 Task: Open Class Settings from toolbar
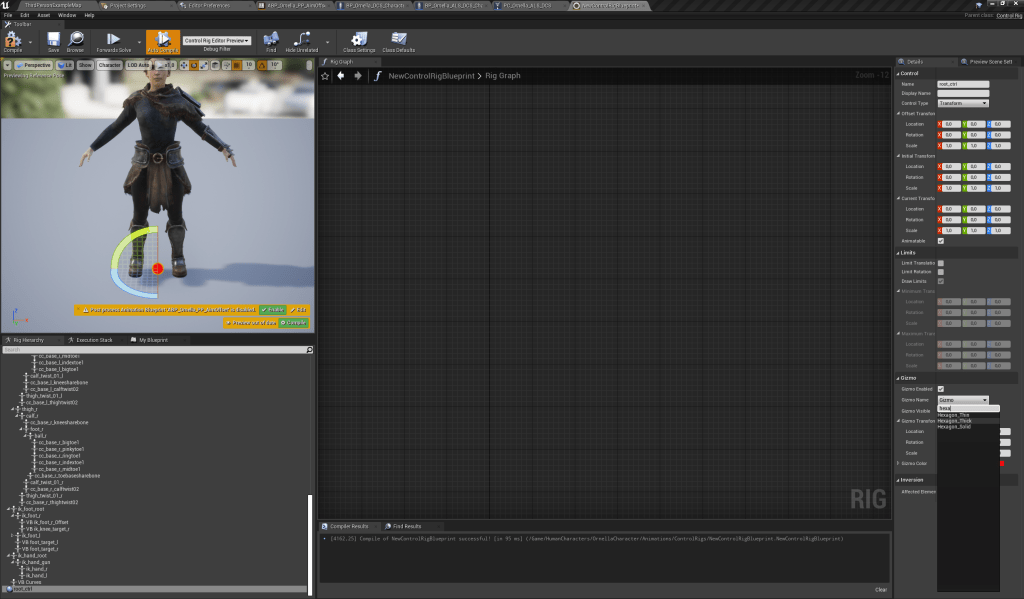(359, 41)
